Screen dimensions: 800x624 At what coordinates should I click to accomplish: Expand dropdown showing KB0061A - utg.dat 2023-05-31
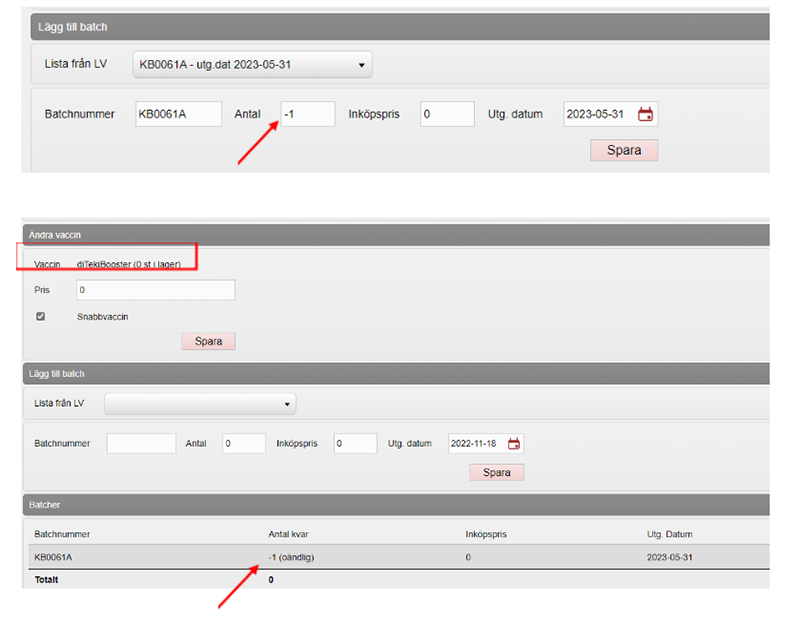[252, 65]
